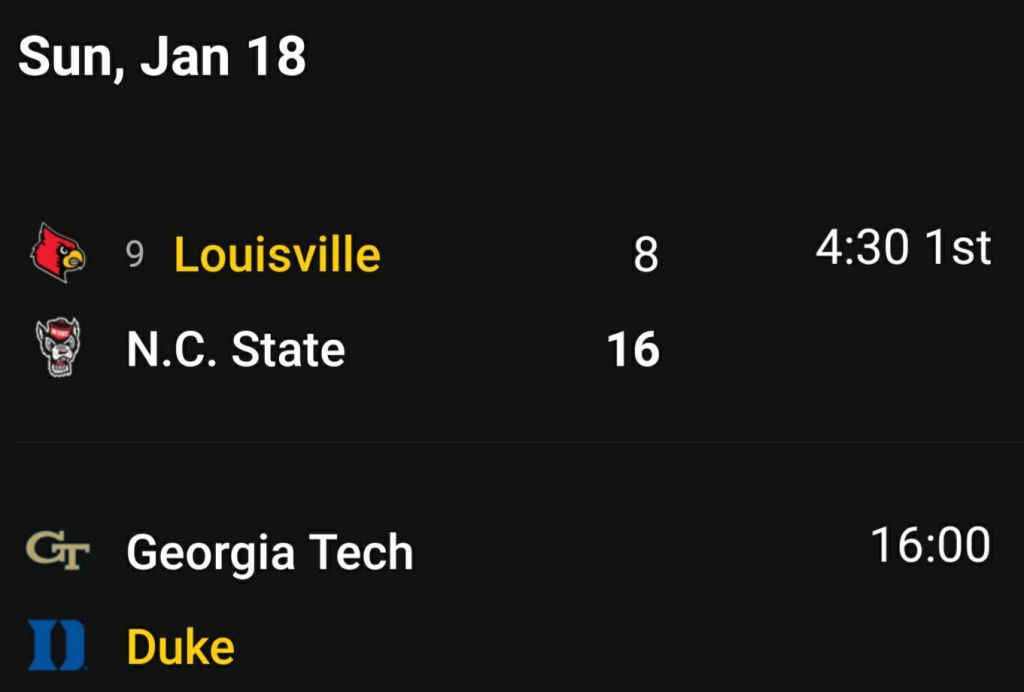The width and height of the screenshot is (1024, 692).
Task: Open the Duke team name
Action: tap(181, 647)
